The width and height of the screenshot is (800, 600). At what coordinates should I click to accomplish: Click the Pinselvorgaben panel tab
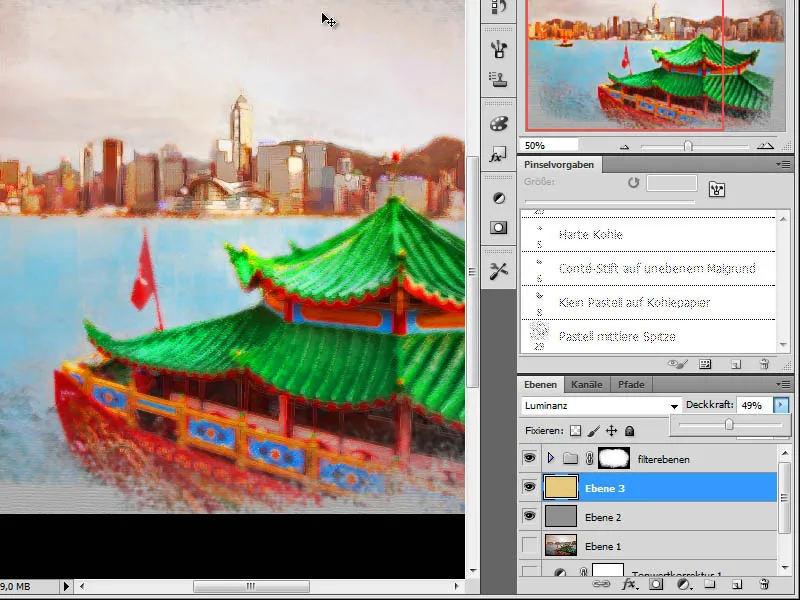559,165
